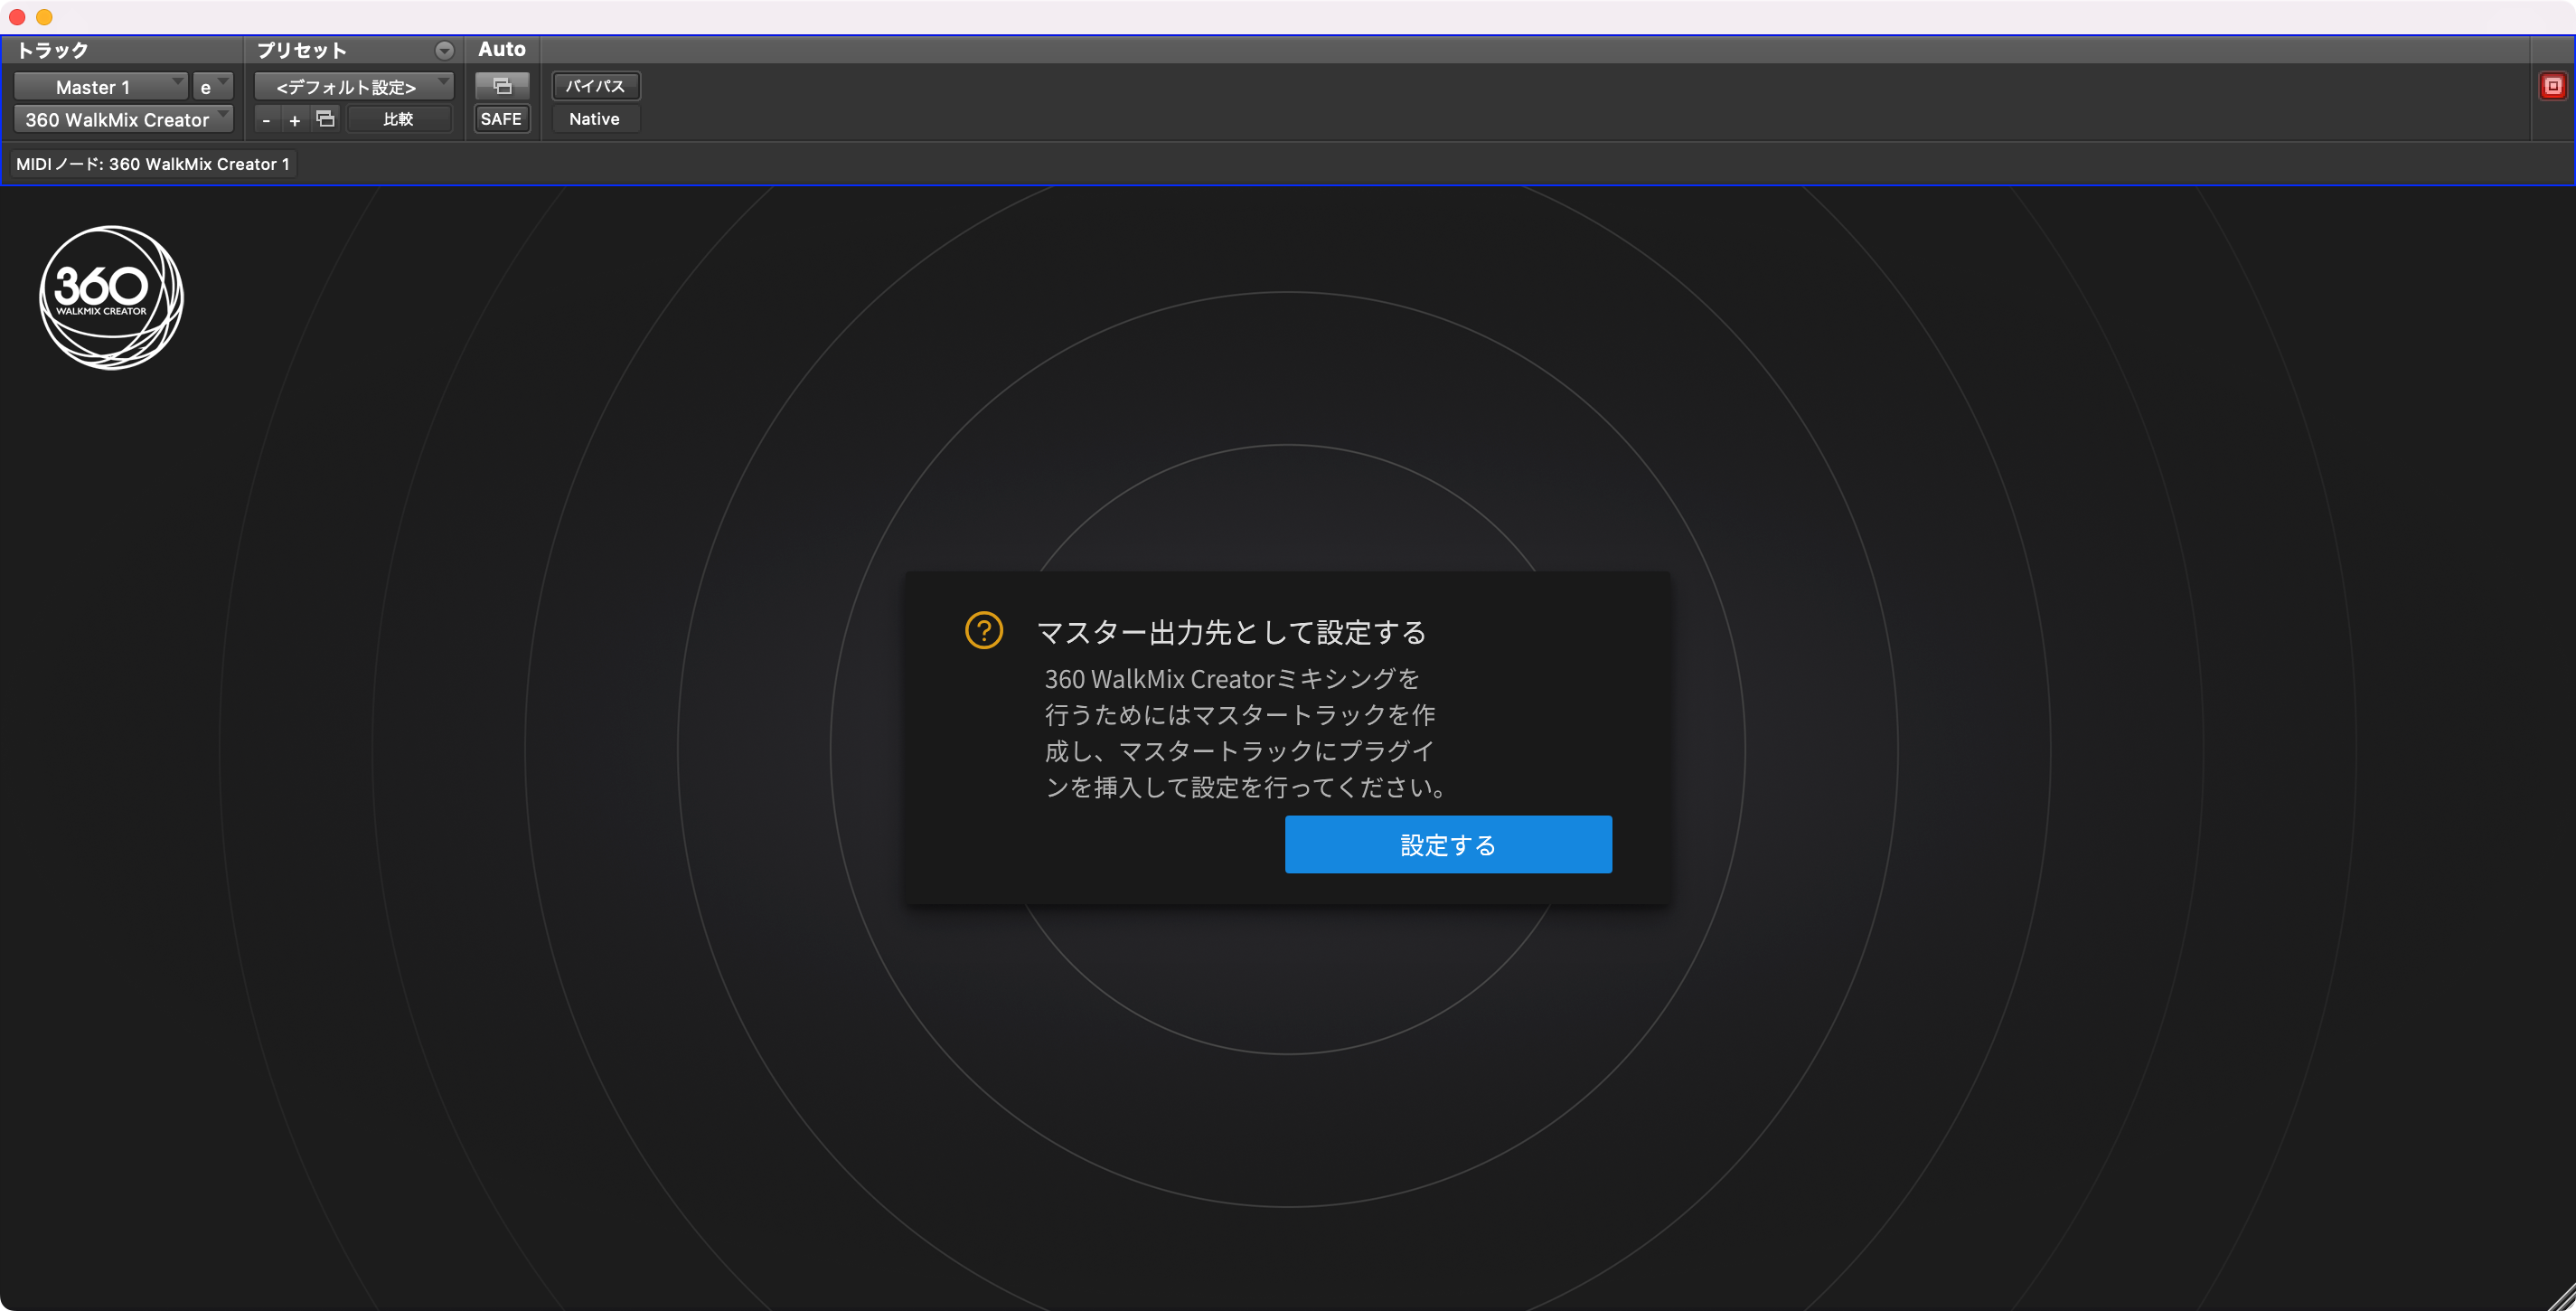
Task: Toggle the red target window button
Action: pyautogui.click(x=2552, y=86)
